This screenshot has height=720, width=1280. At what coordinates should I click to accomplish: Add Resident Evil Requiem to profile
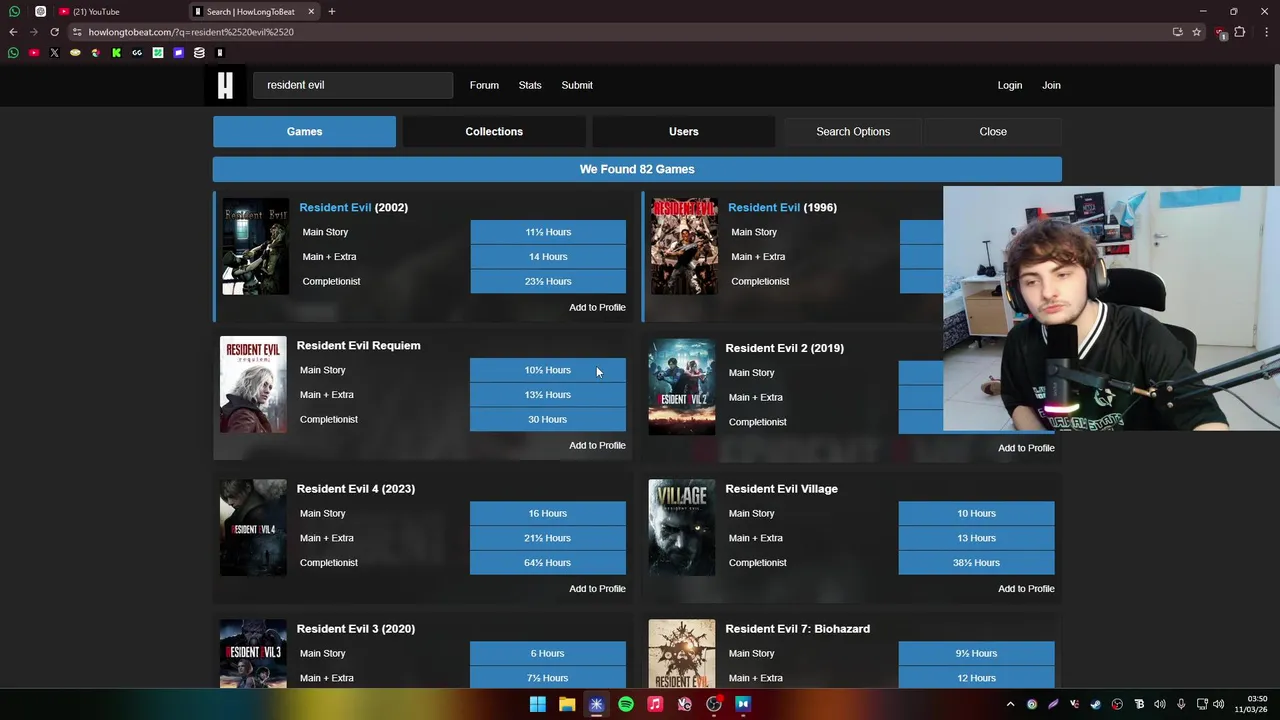[x=597, y=446]
